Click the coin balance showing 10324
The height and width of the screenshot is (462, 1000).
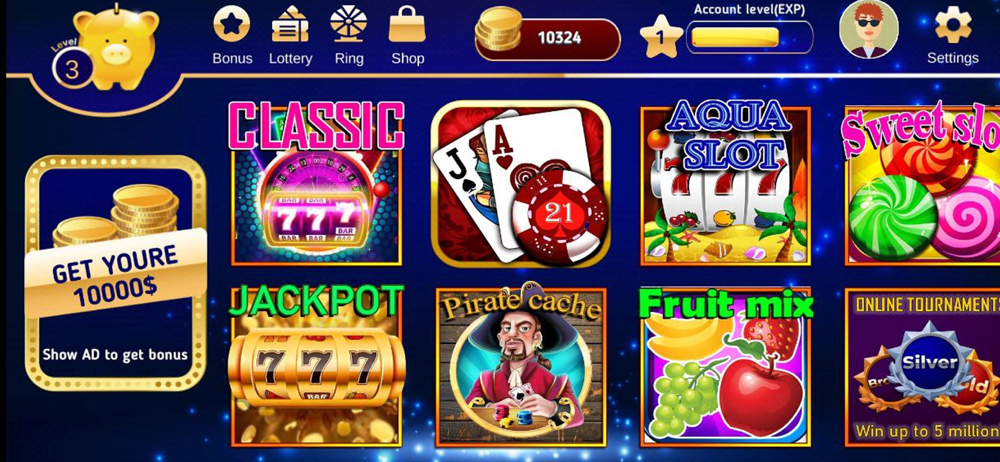548,37
